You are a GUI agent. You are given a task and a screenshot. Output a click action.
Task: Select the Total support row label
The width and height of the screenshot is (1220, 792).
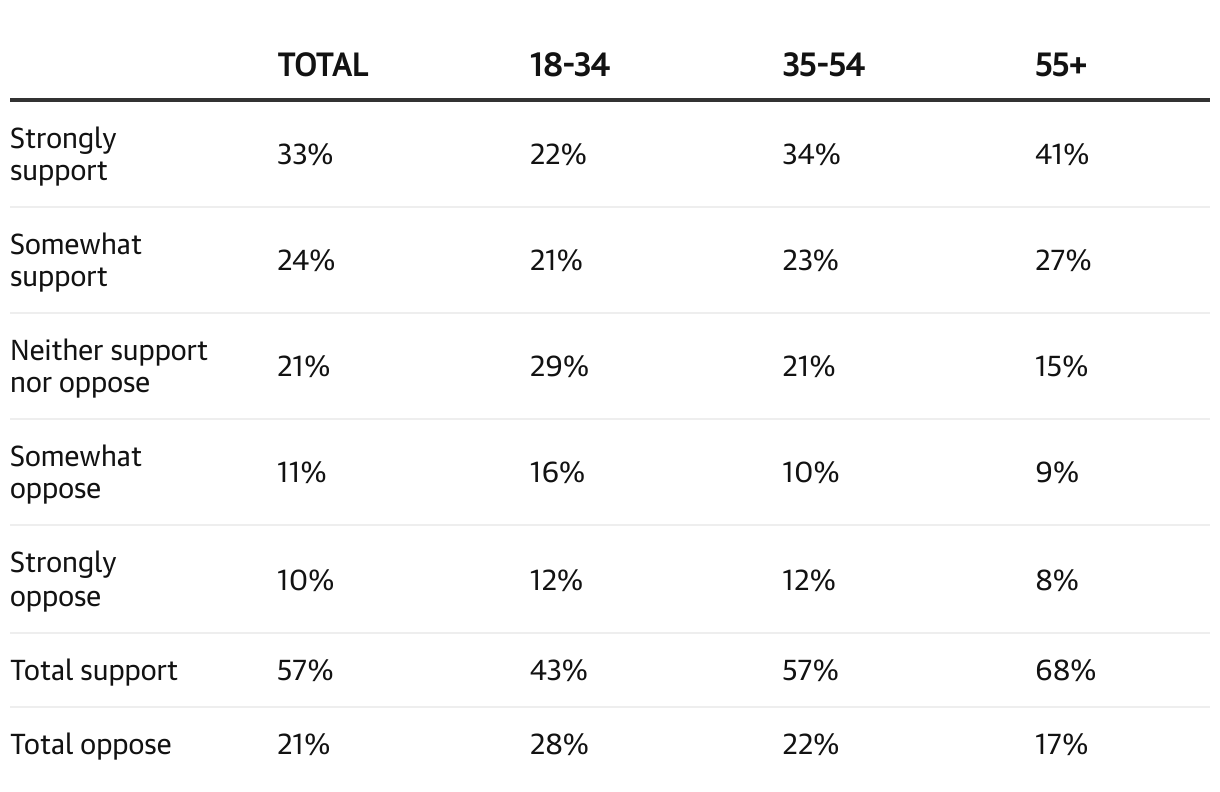point(94,670)
